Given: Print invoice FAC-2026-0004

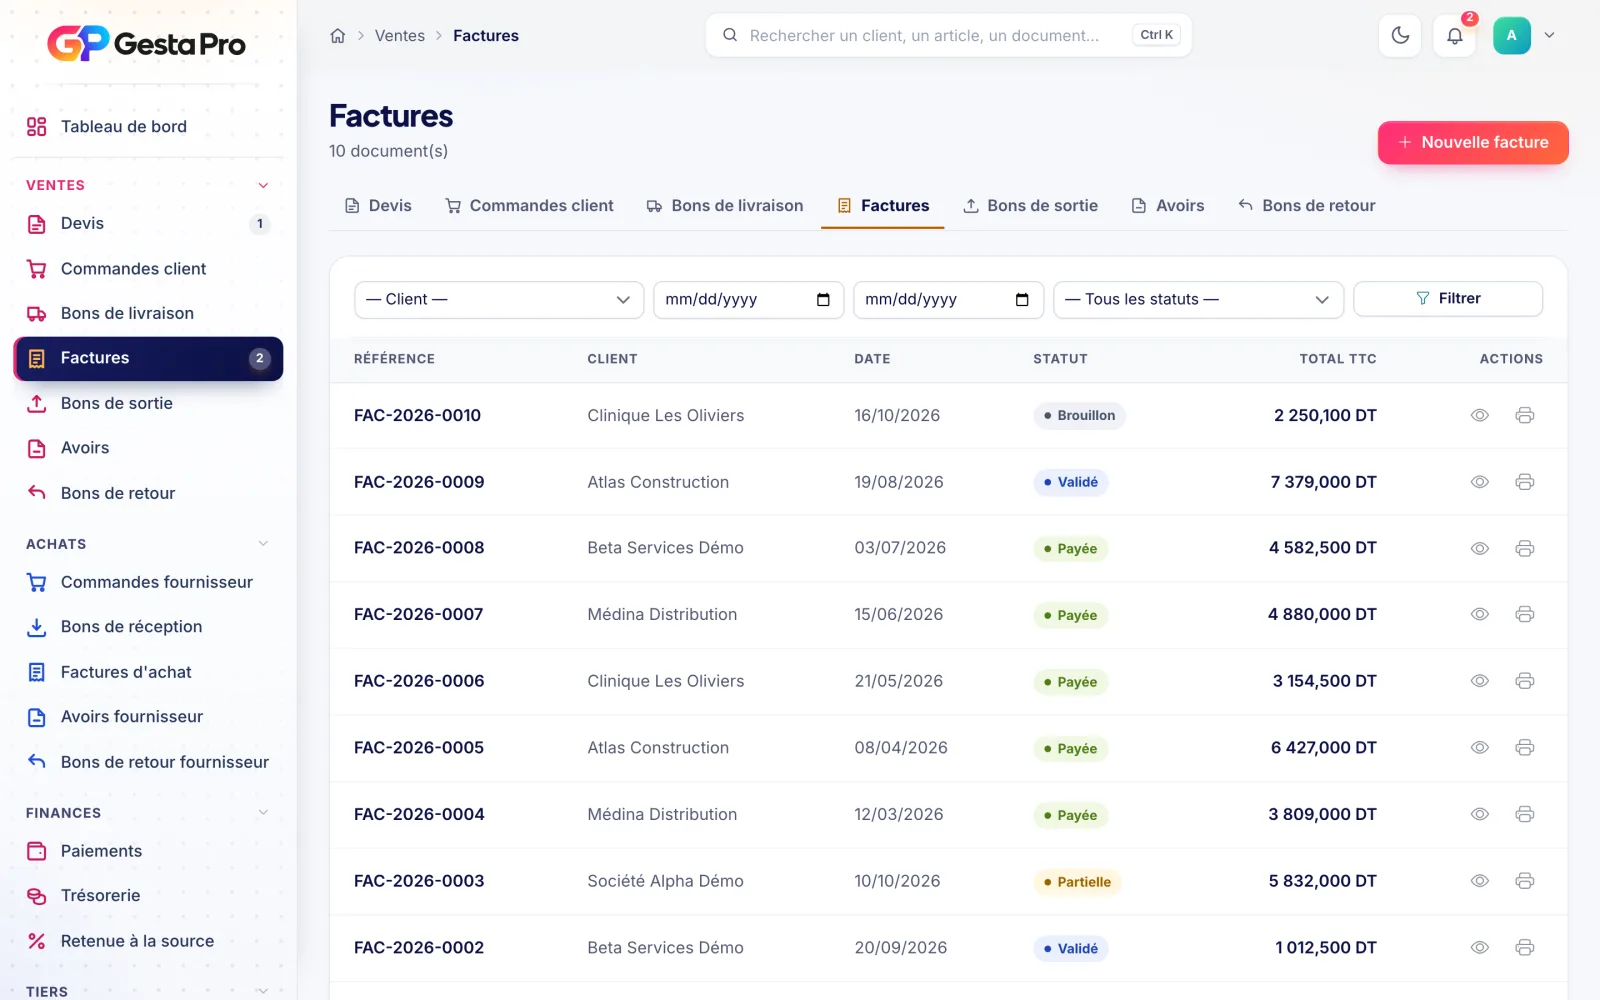Looking at the screenshot, I should click(1525, 814).
